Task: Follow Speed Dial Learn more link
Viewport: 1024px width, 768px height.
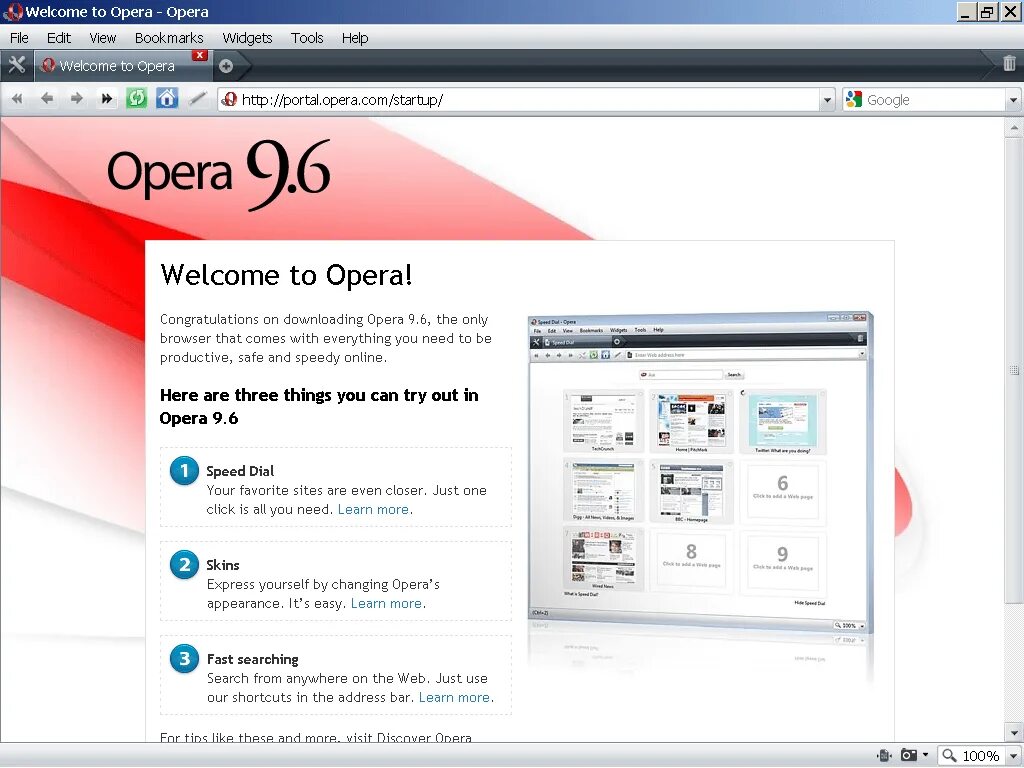Action: pos(374,509)
